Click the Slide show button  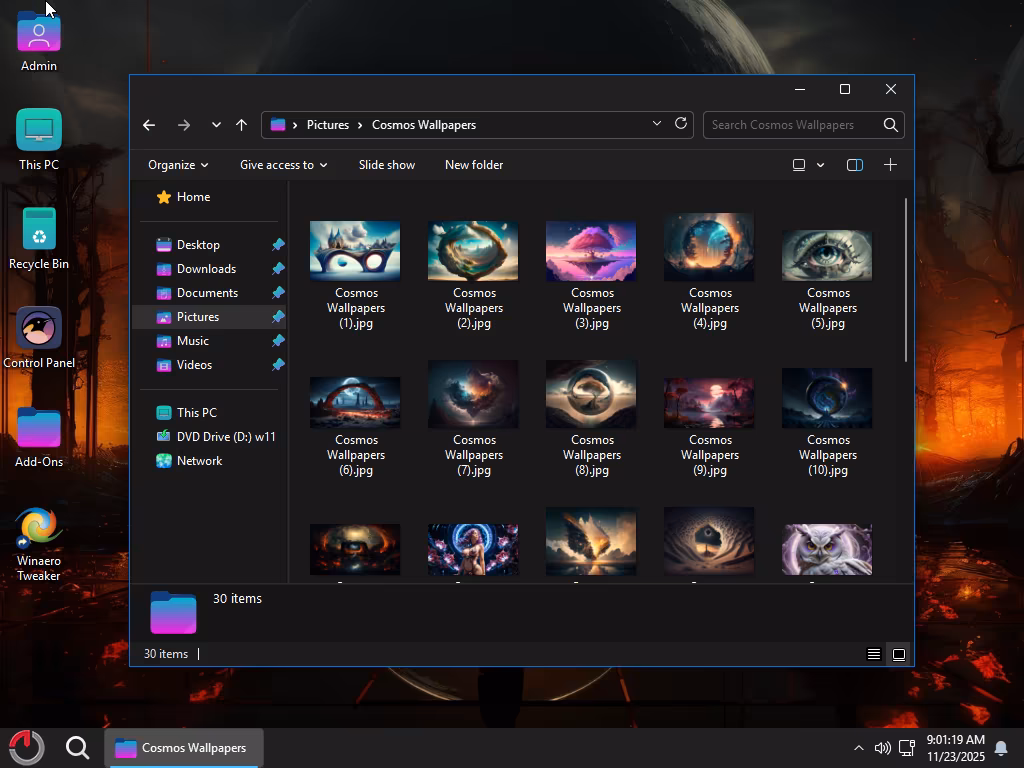[386, 165]
